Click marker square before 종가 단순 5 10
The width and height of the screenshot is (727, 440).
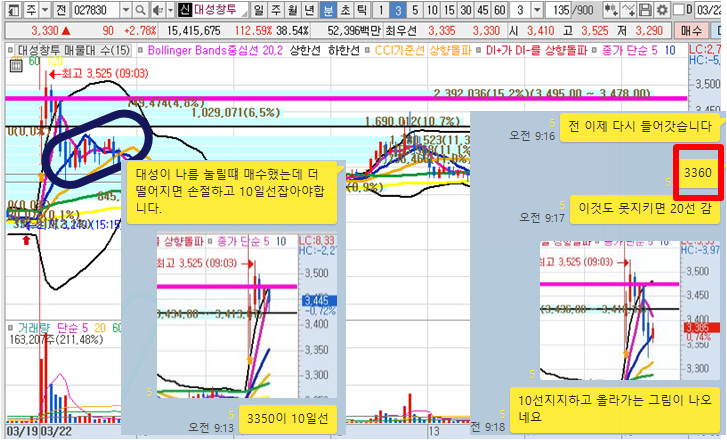tap(594, 49)
